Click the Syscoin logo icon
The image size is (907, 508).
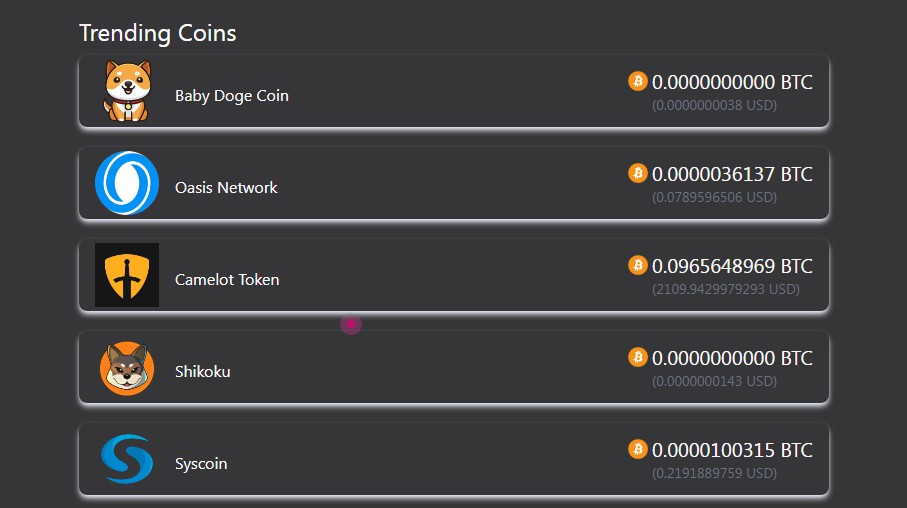coord(127,459)
